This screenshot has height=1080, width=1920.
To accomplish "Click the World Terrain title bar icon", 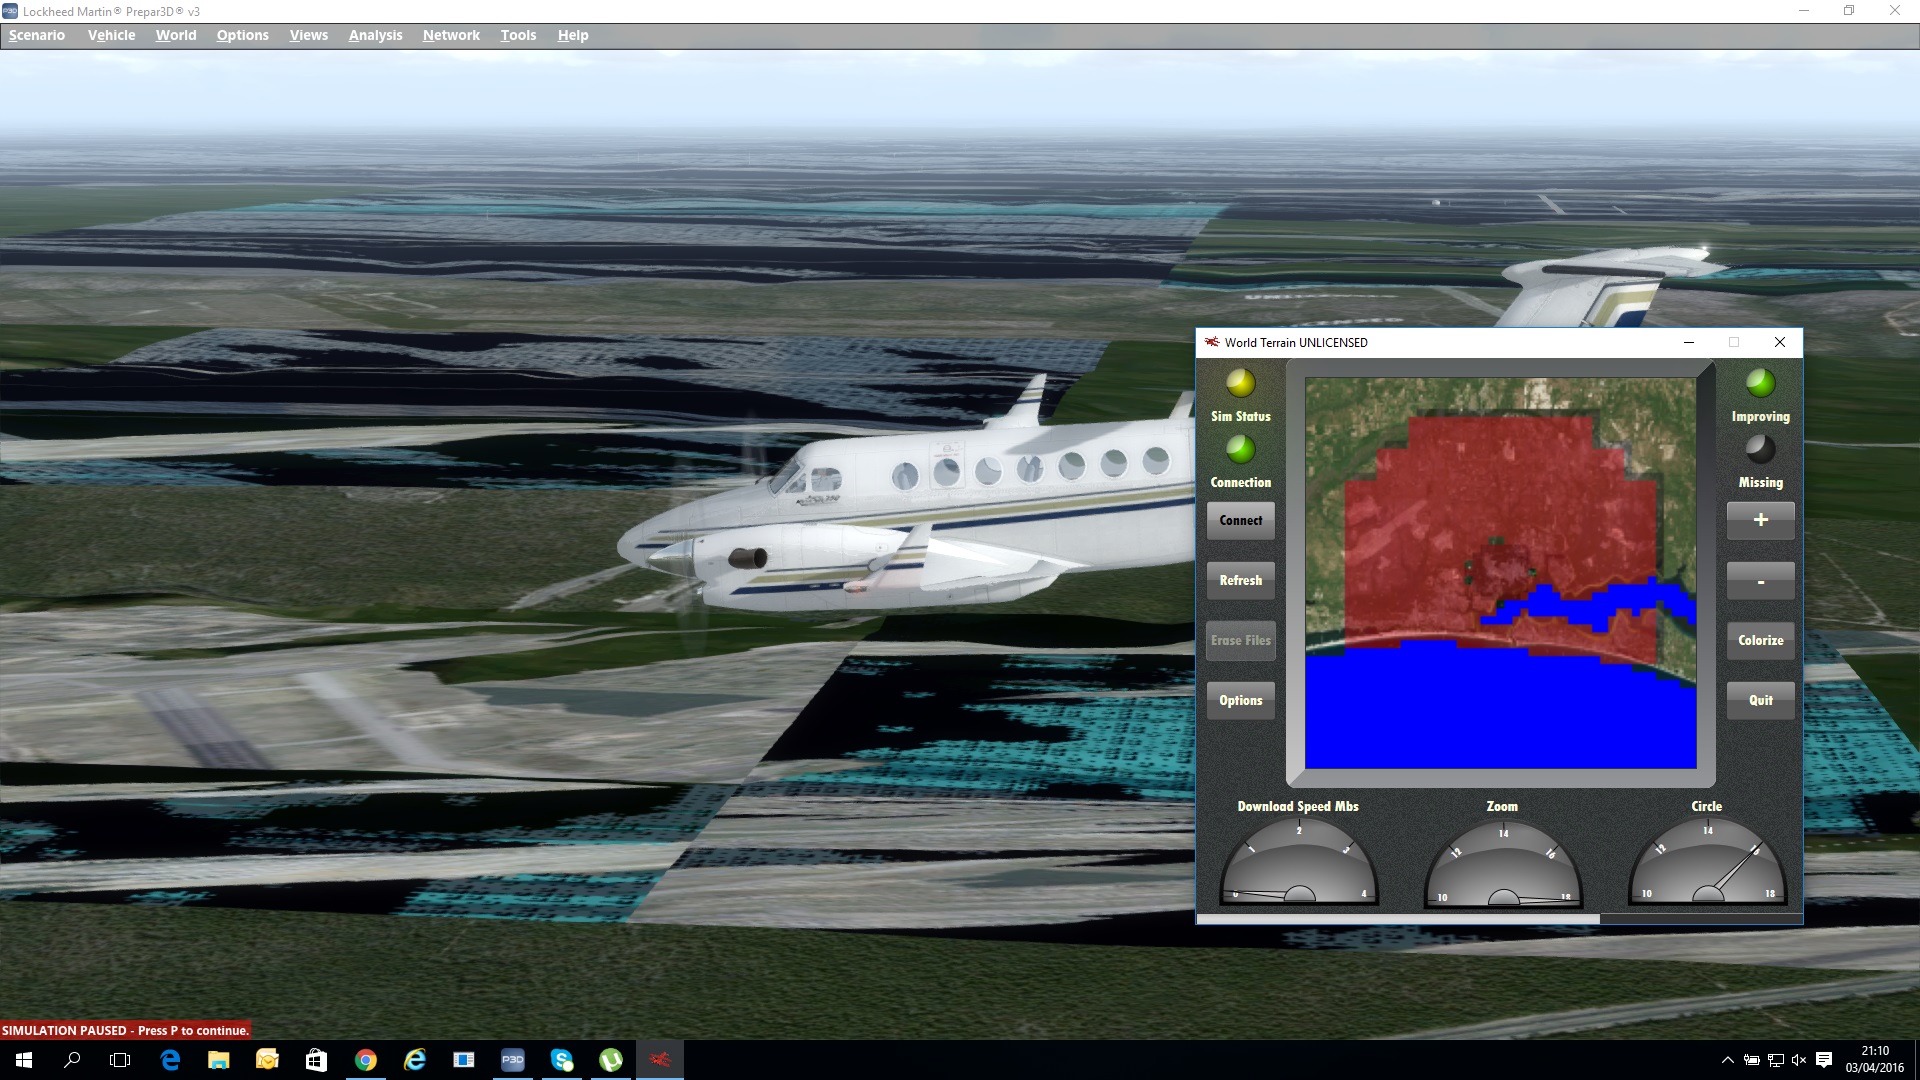I will click(1212, 342).
